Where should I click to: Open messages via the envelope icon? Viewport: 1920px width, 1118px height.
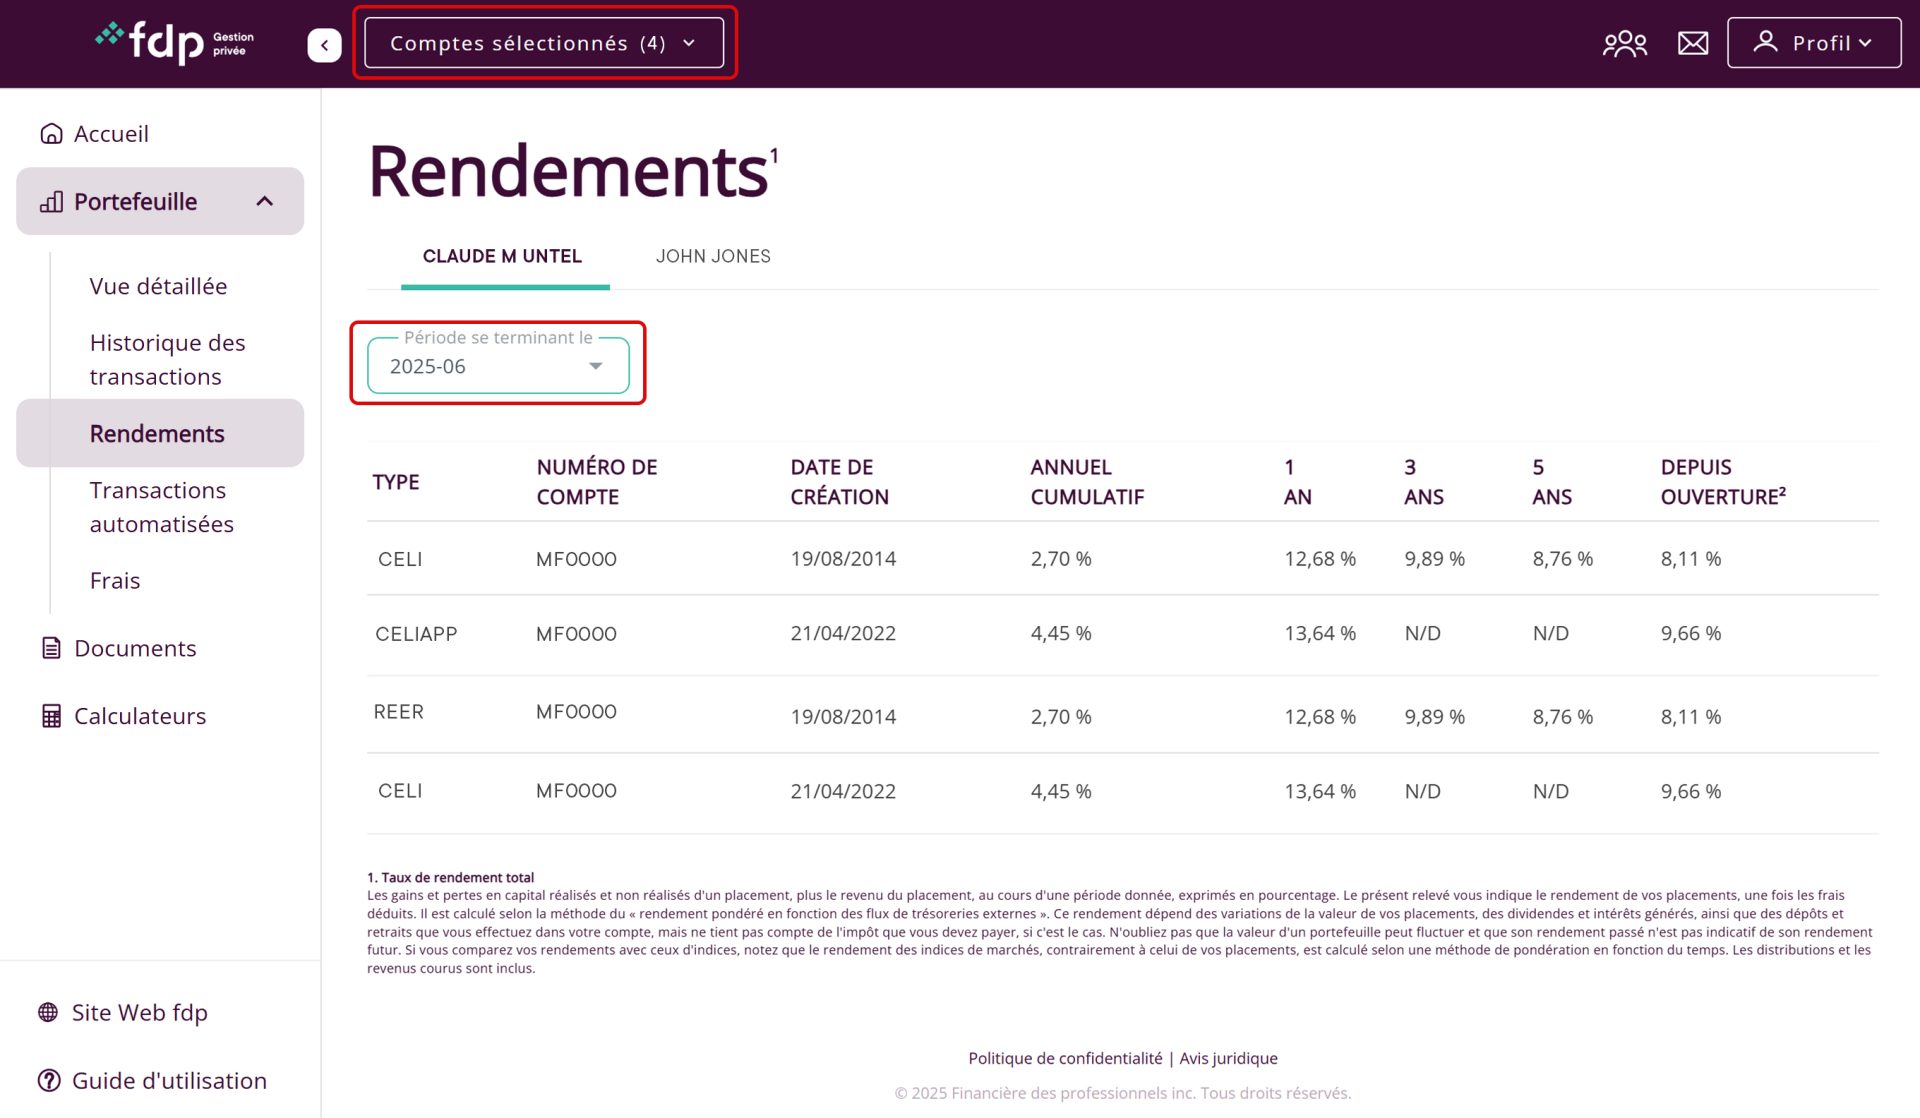point(1692,43)
